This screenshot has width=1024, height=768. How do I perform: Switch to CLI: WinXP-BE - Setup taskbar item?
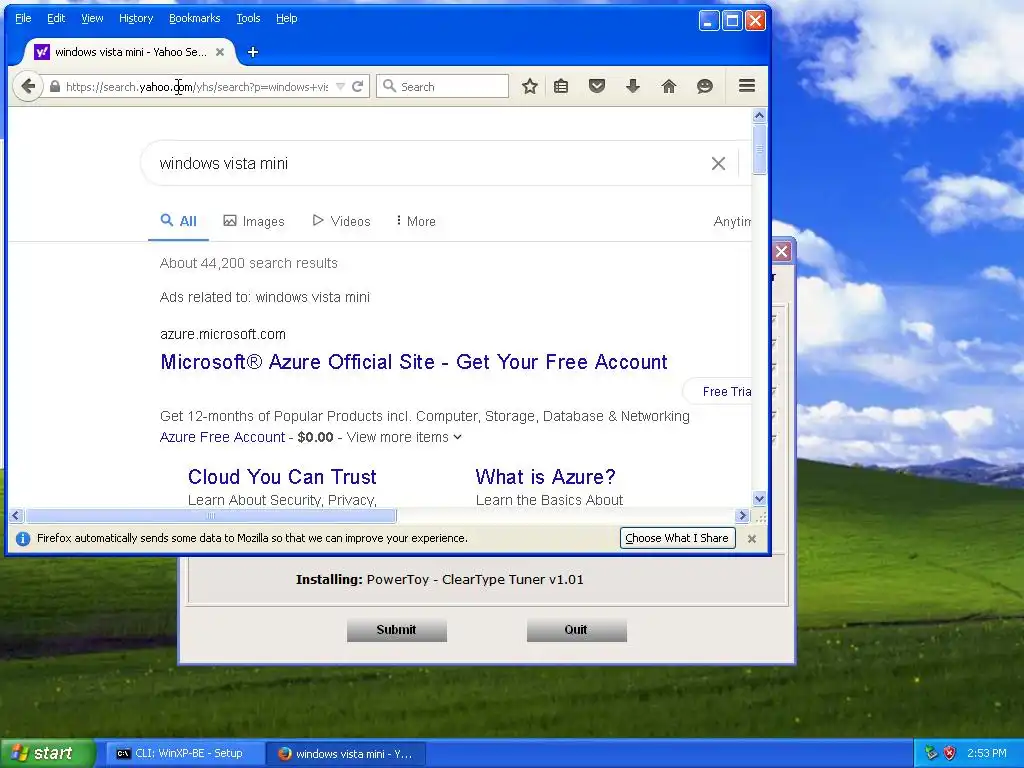tap(186, 754)
